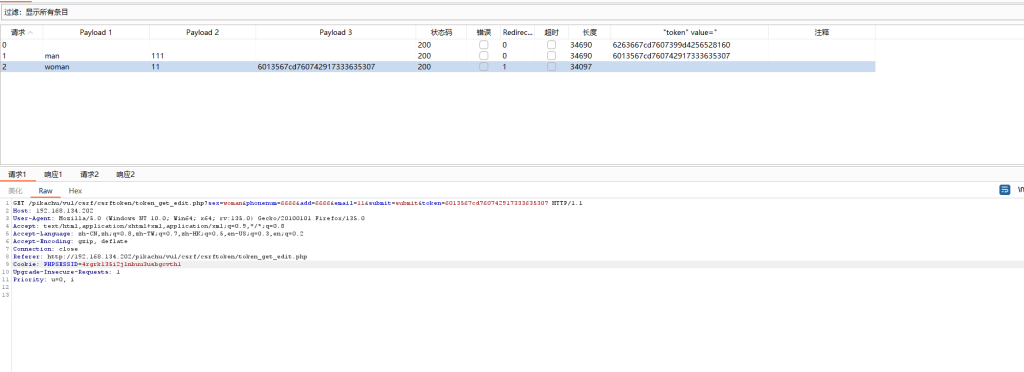Sort by the Payload 3 column header
Viewport: 1024px width, 372px height.
point(336,32)
